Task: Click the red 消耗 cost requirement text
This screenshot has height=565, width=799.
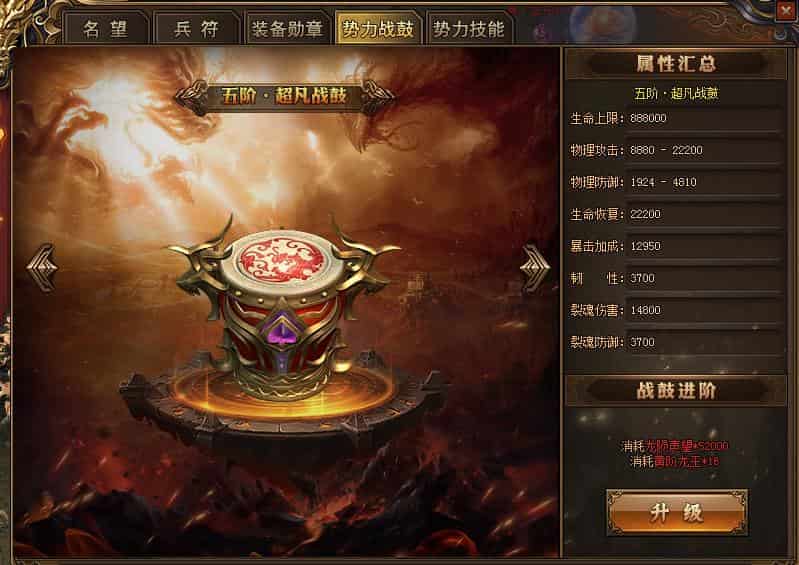Action: pos(675,453)
